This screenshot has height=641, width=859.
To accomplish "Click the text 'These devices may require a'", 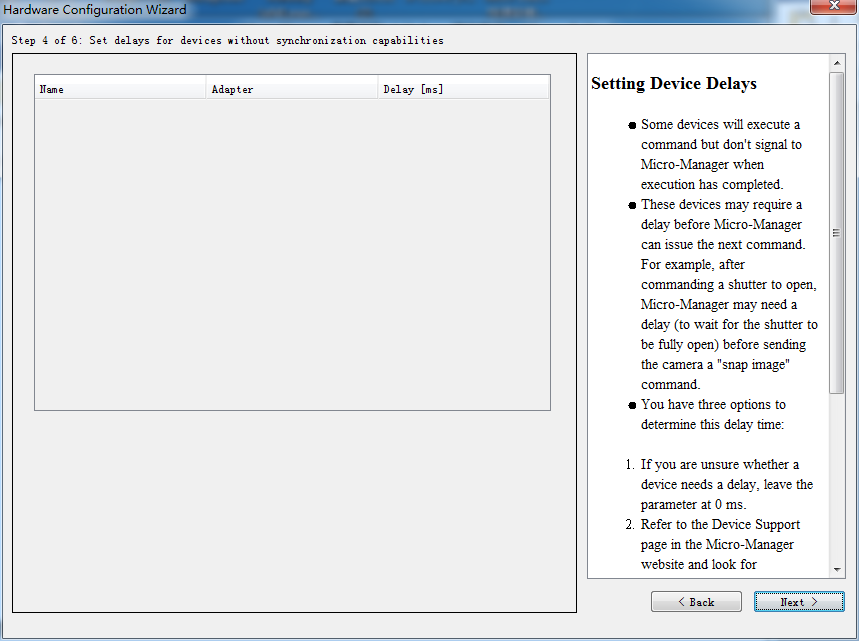I will tap(721, 204).
